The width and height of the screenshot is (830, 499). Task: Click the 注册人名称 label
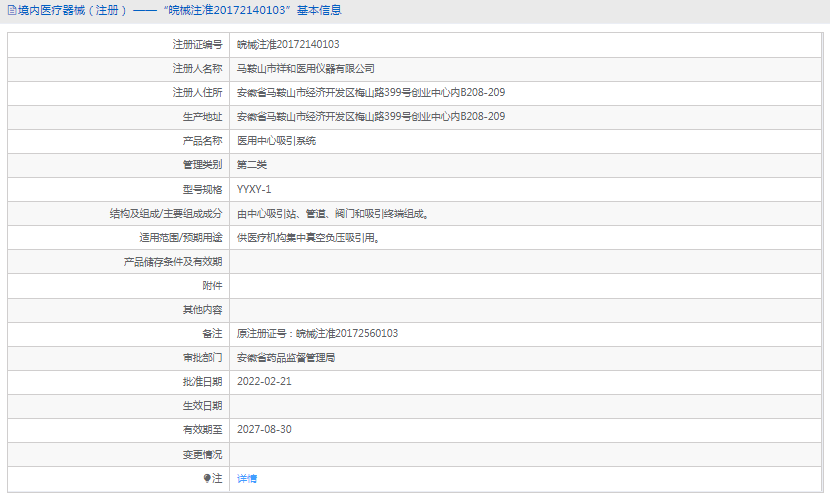pyautogui.click(x=197, y=69)
